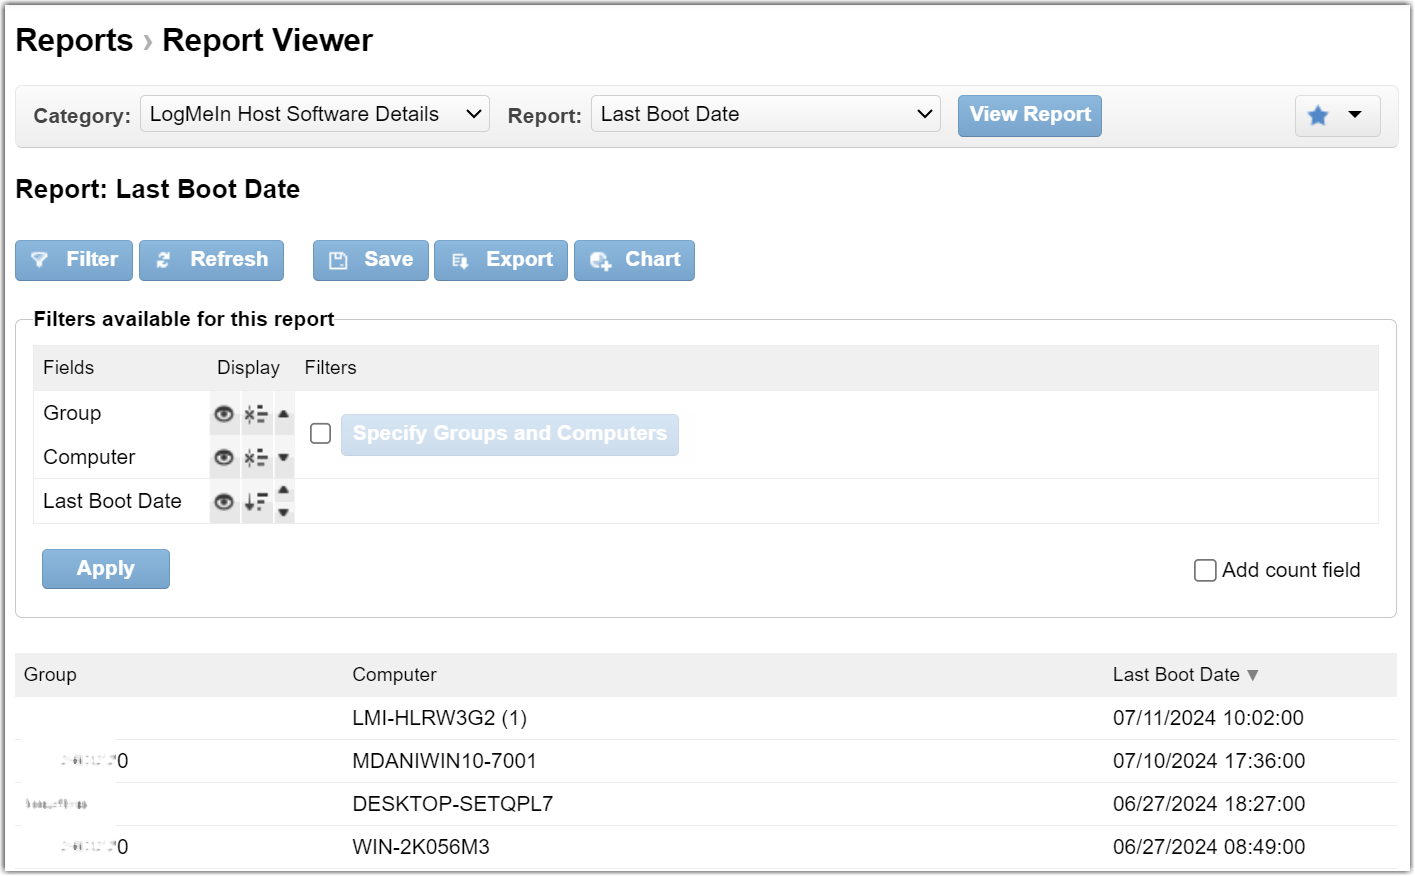Click the Reports breadcrumb link
Image resolution: width=1415 pixels, height=876 pixels.
pos(74,40)
